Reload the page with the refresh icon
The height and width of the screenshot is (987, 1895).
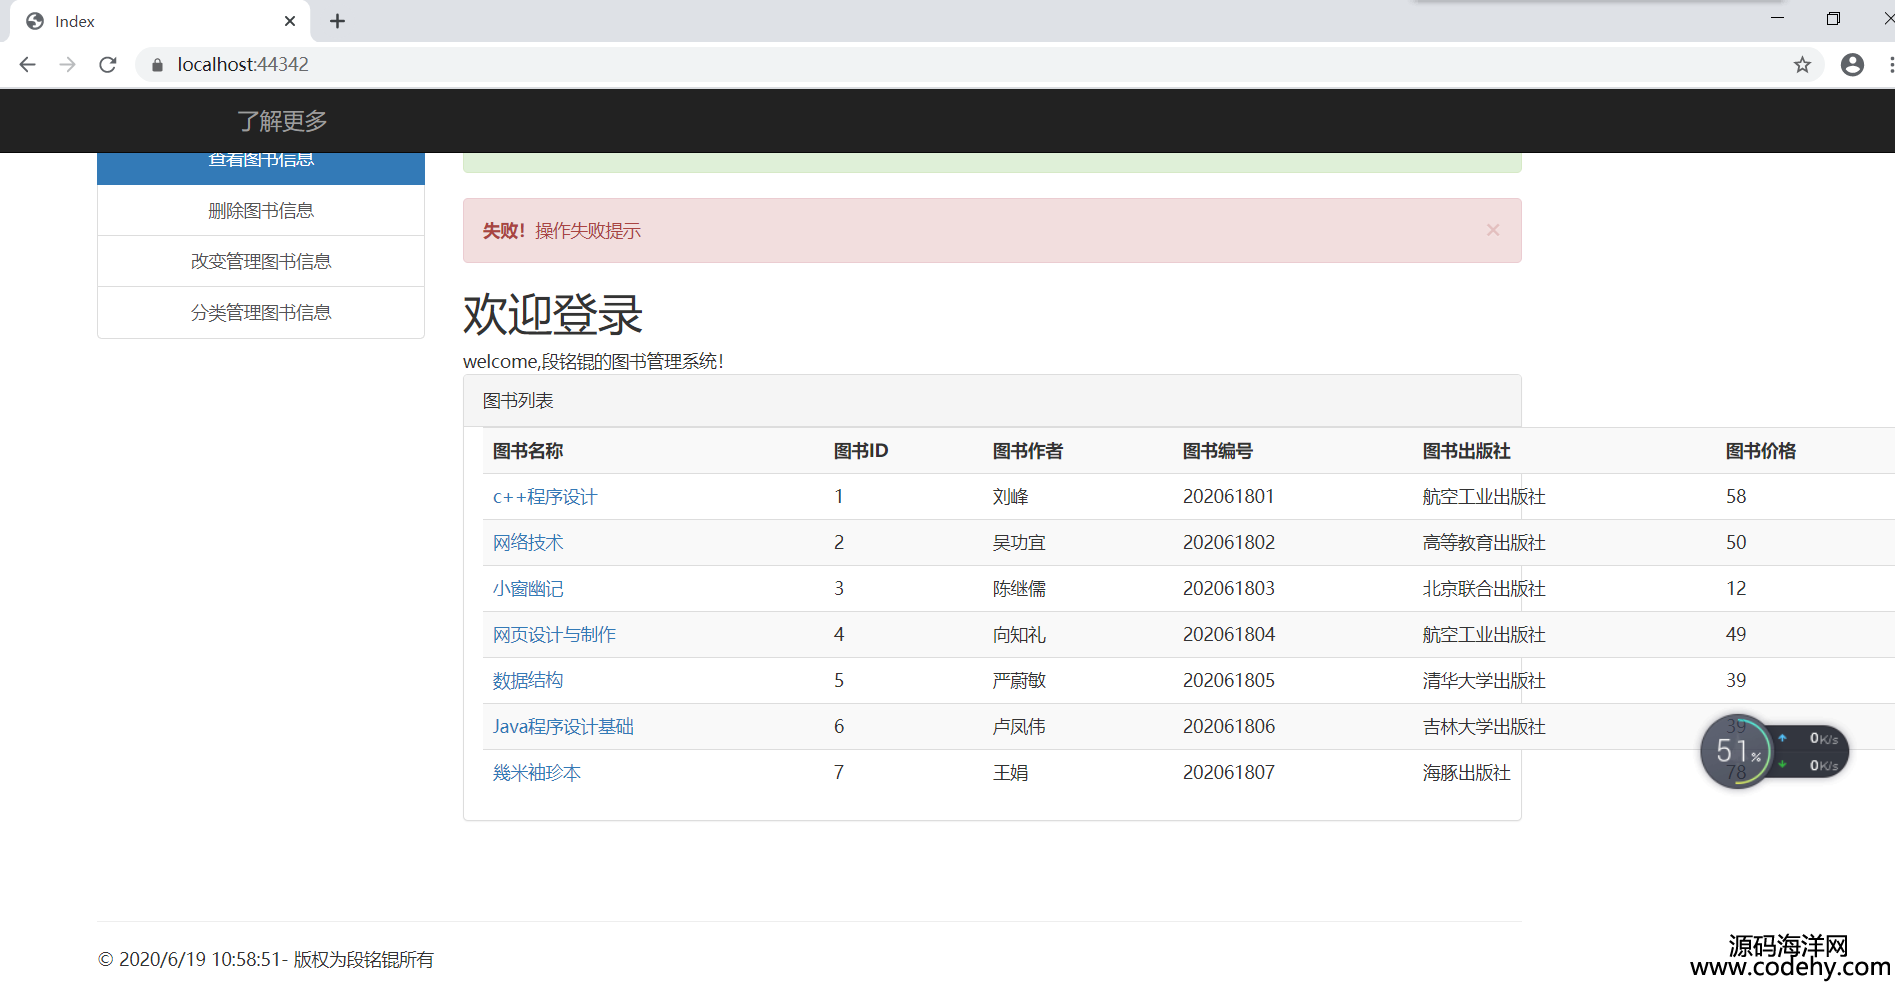(108, 64)
